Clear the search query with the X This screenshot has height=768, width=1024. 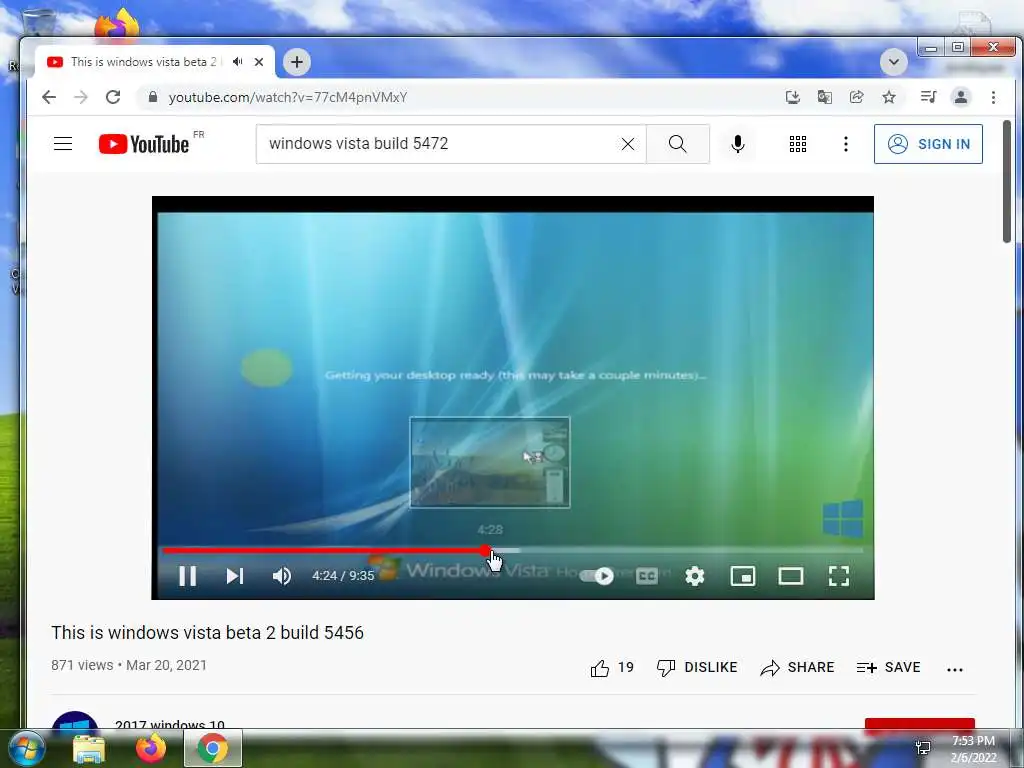point(628,144)
